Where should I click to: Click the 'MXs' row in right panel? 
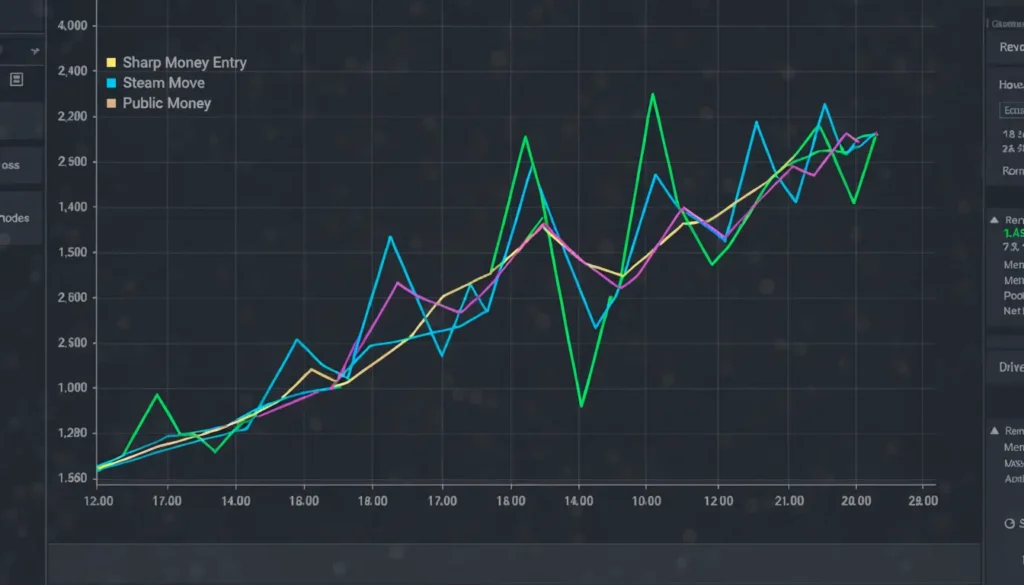pos(1014,464)
